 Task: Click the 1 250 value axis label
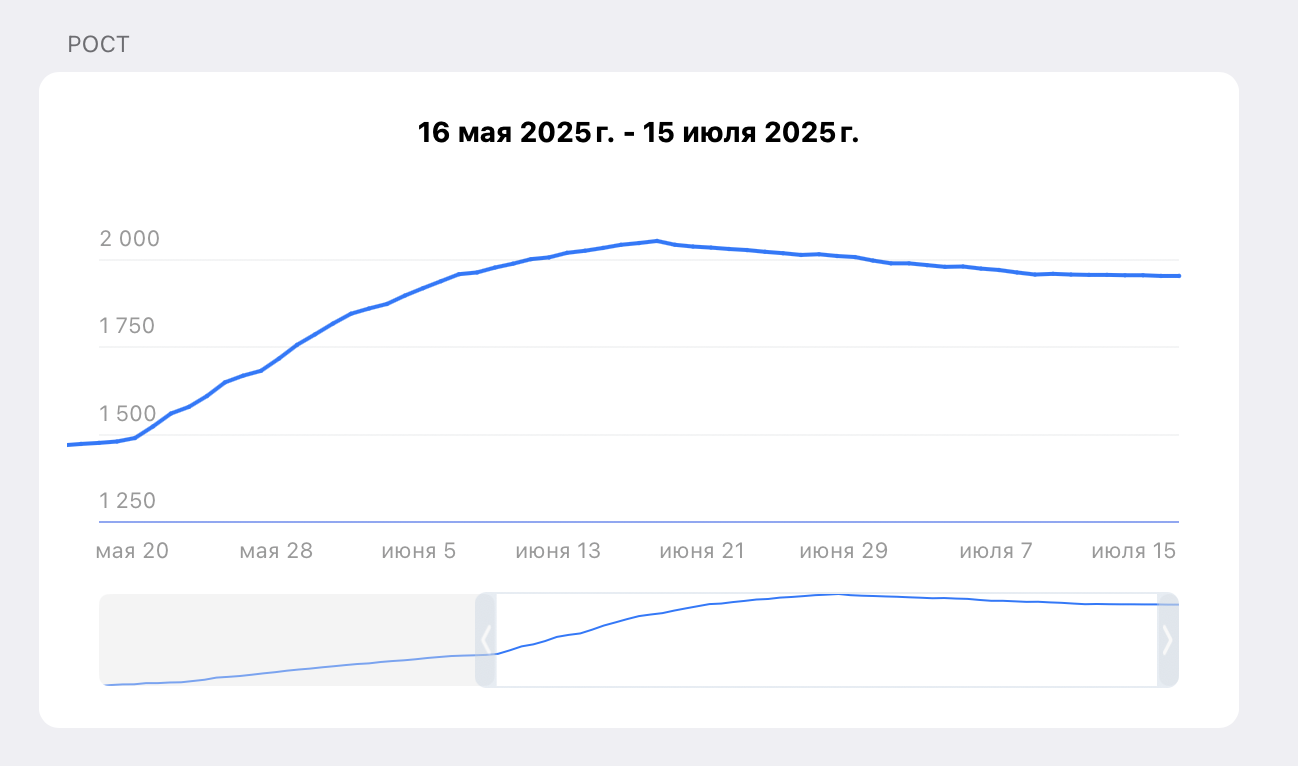point(128,501)
